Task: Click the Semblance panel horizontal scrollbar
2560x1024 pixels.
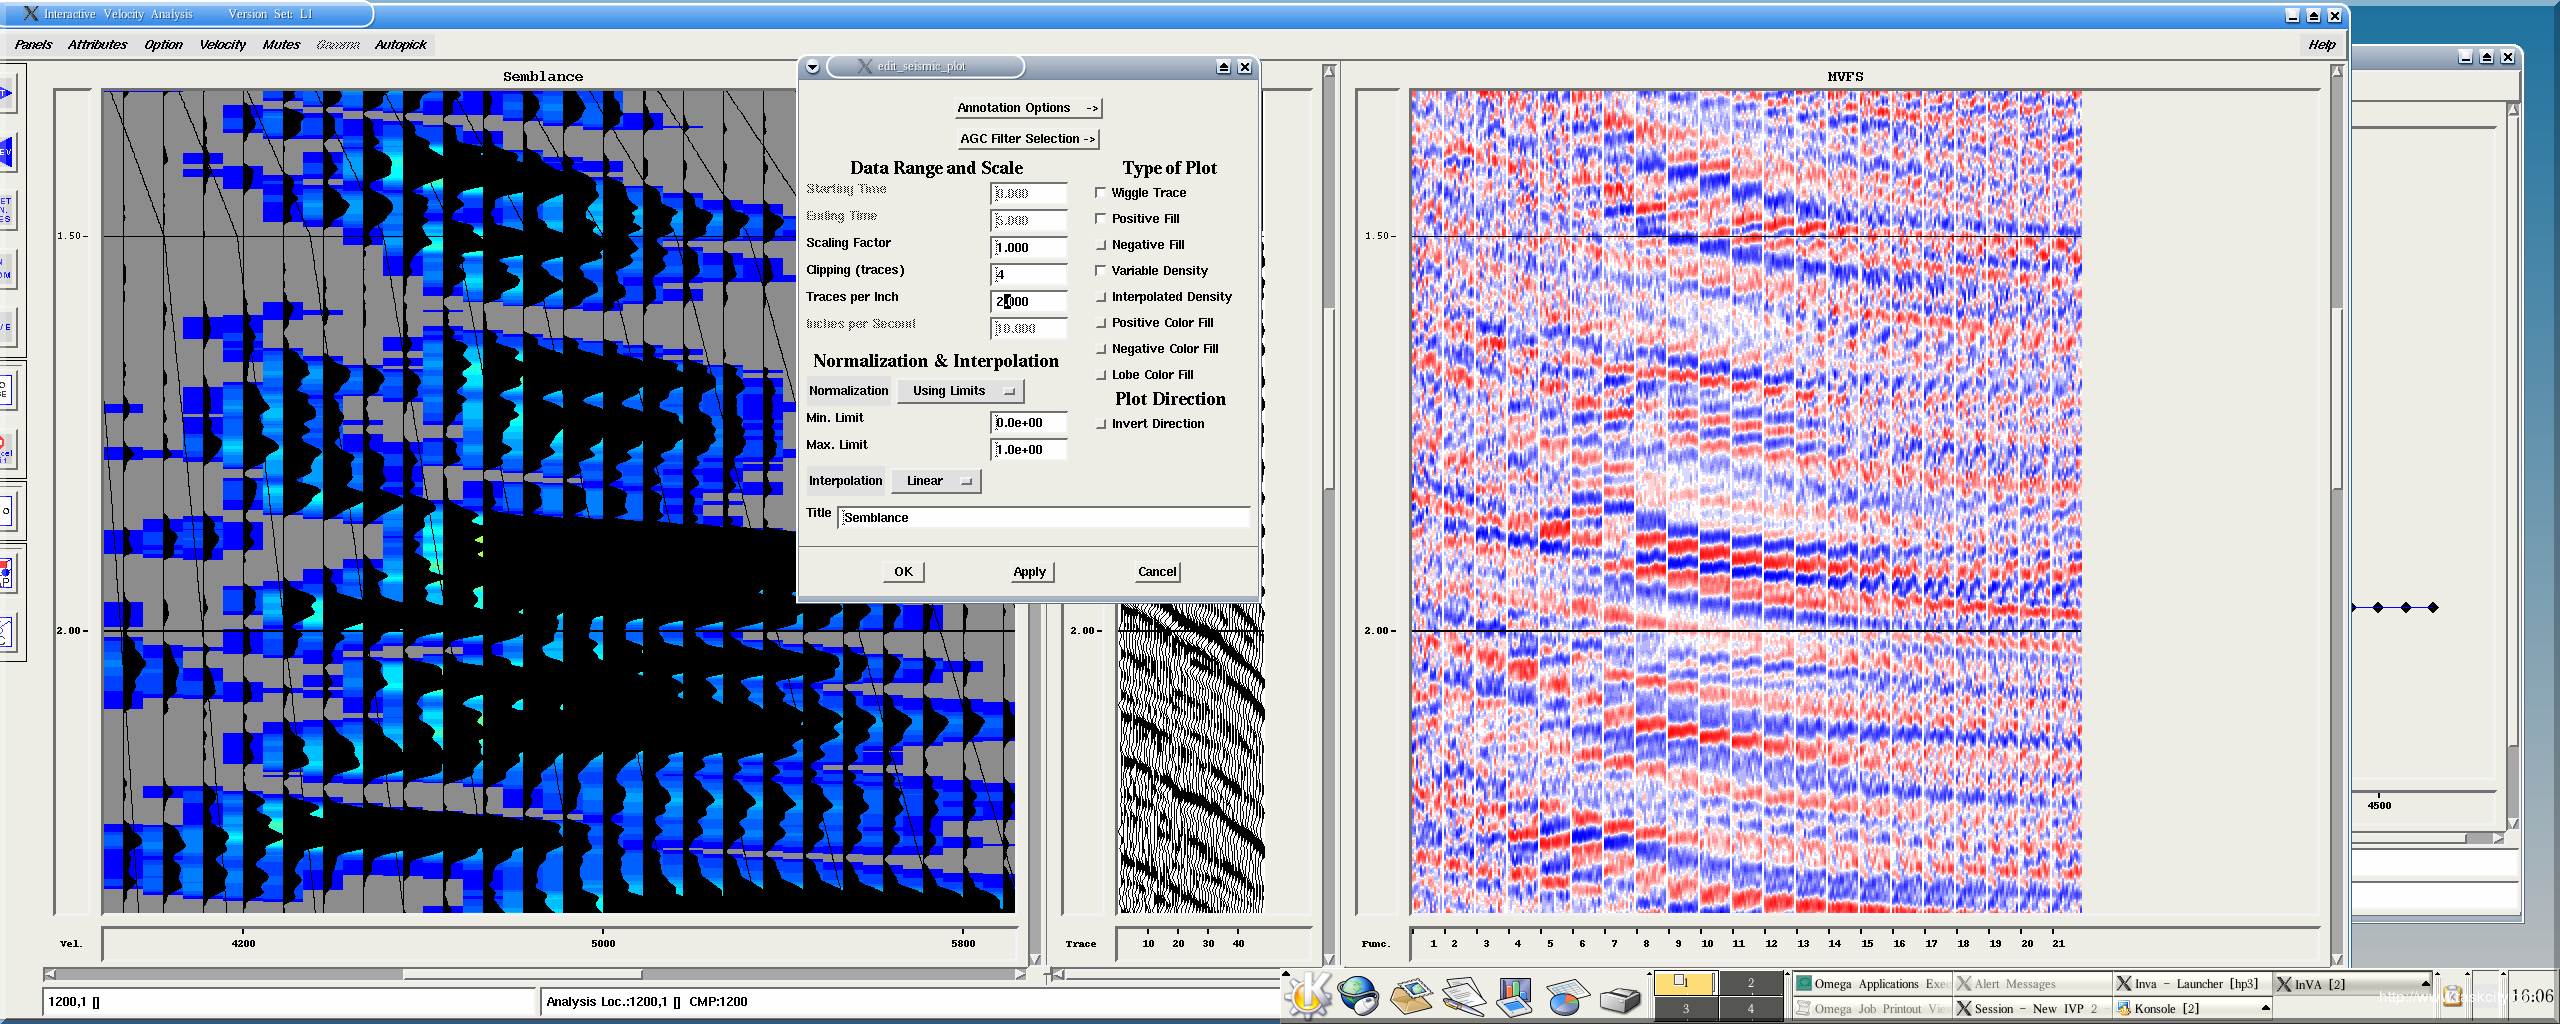Action: pyautogui.click(x=522, y=973)
